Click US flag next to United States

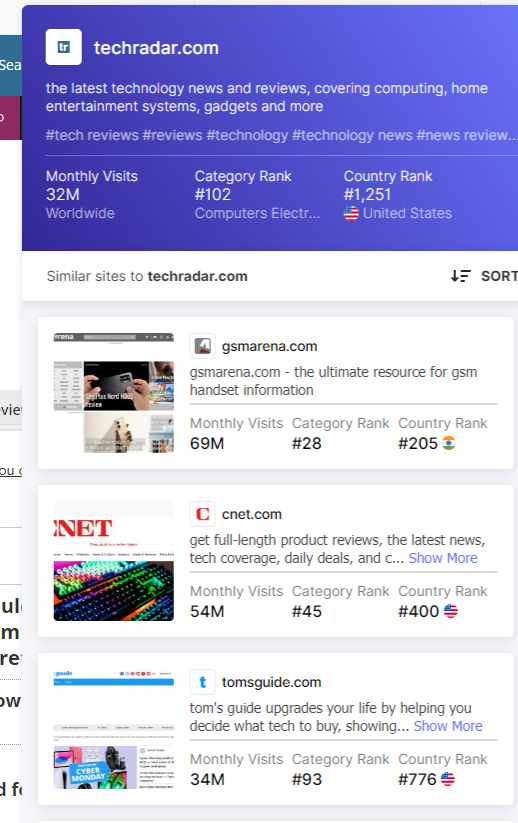point(351,214)
